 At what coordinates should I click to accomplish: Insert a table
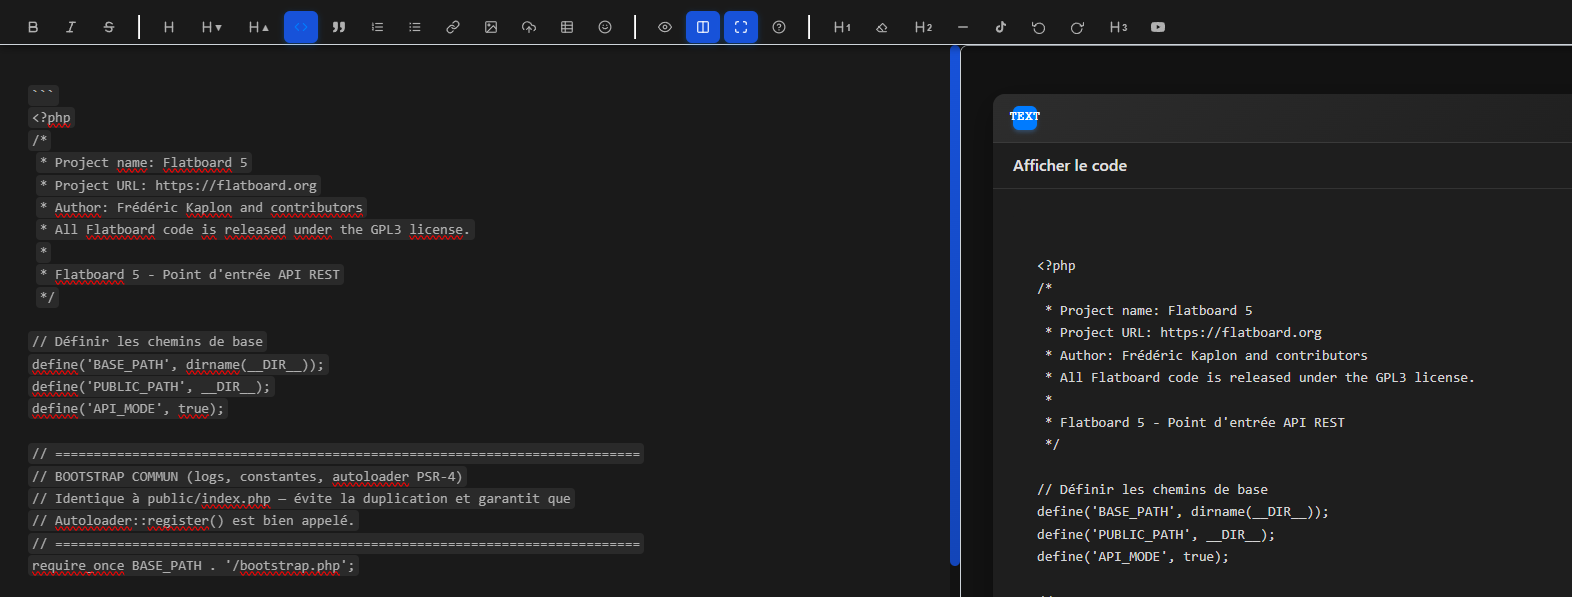[567, 27]
